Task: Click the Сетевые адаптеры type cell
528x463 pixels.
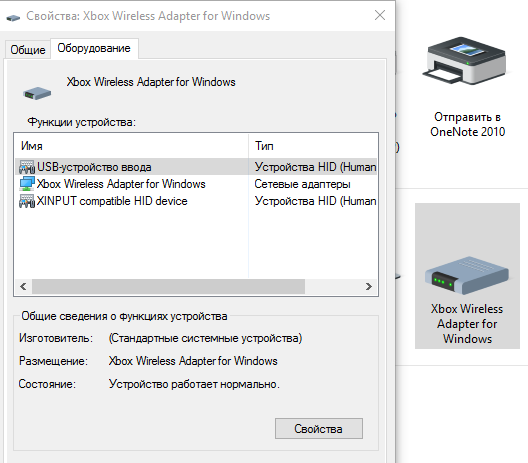Action: [x=302, y=184]
